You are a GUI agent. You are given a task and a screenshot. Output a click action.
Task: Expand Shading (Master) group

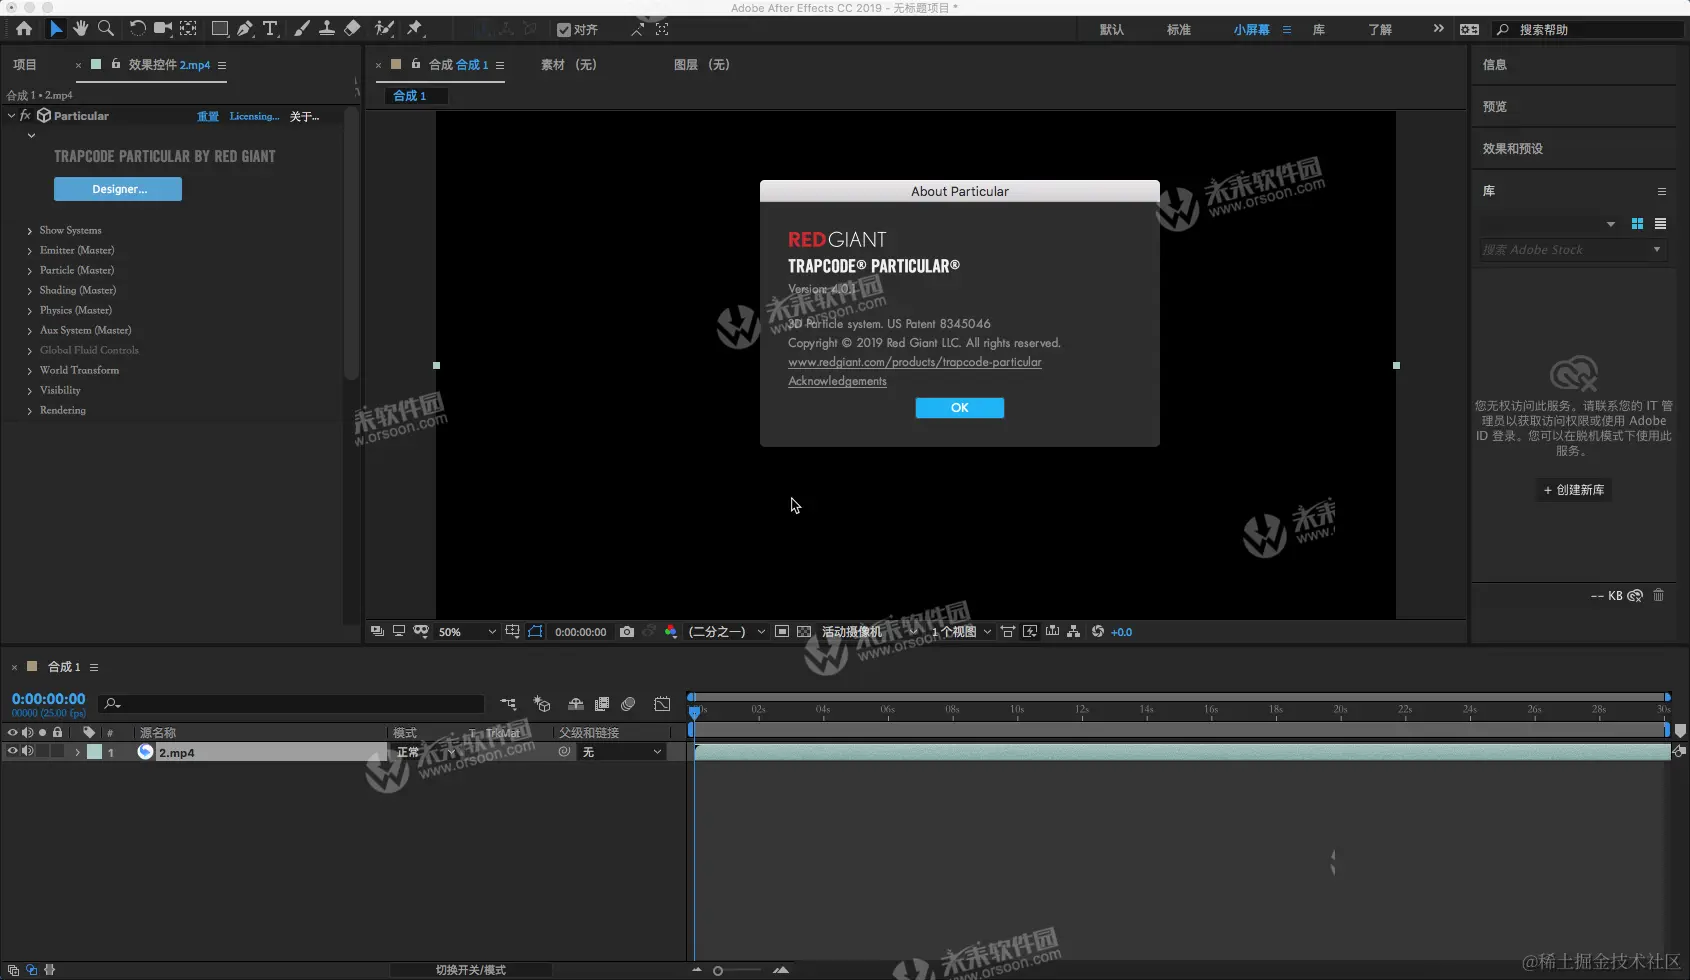[30, 291]
